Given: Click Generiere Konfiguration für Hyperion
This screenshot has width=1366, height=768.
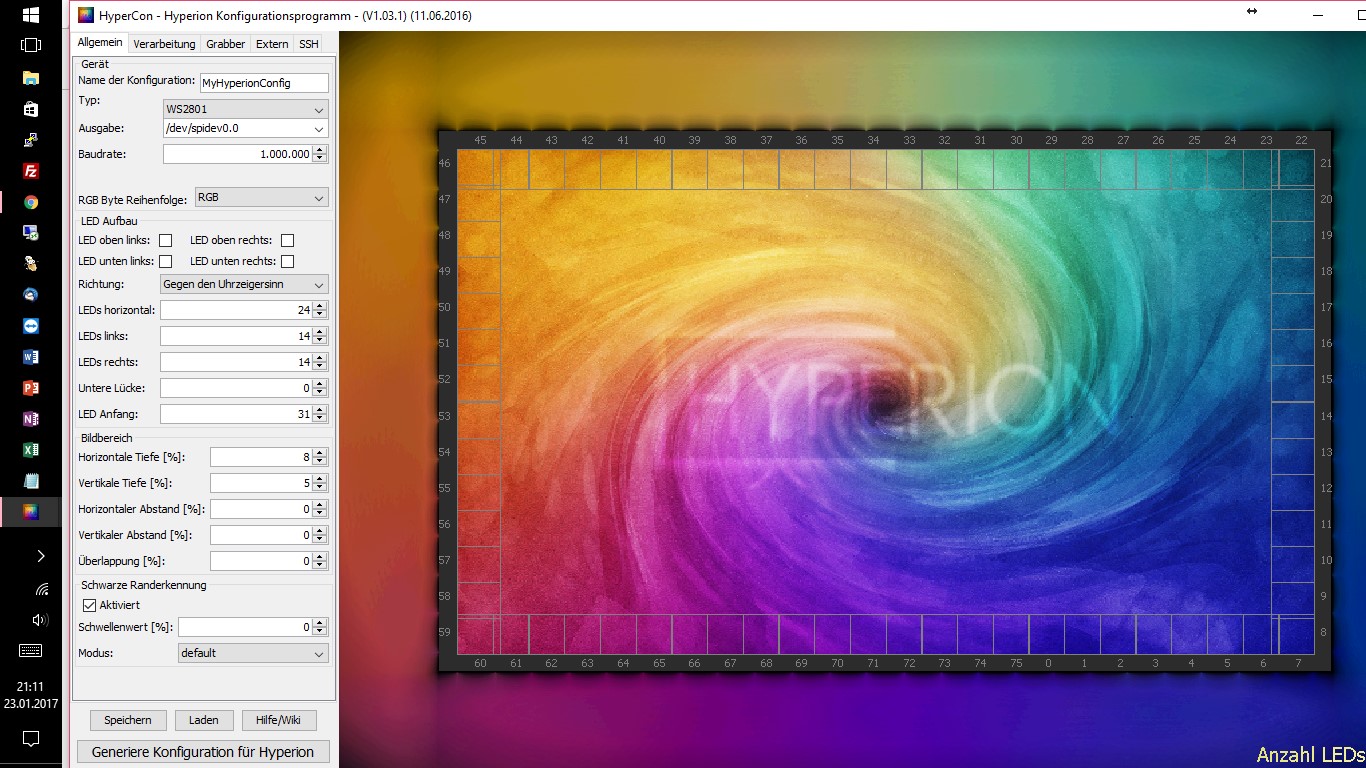Looking at the screenshot, I should [x=203, y=752].
